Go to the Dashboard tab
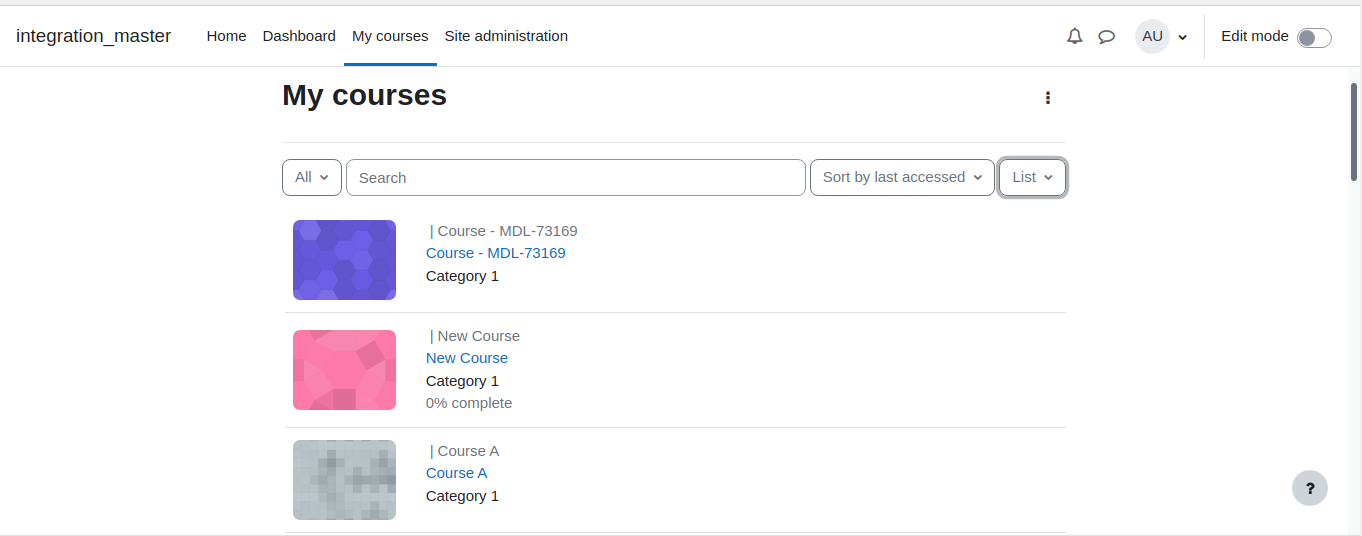 click(299, 36)
